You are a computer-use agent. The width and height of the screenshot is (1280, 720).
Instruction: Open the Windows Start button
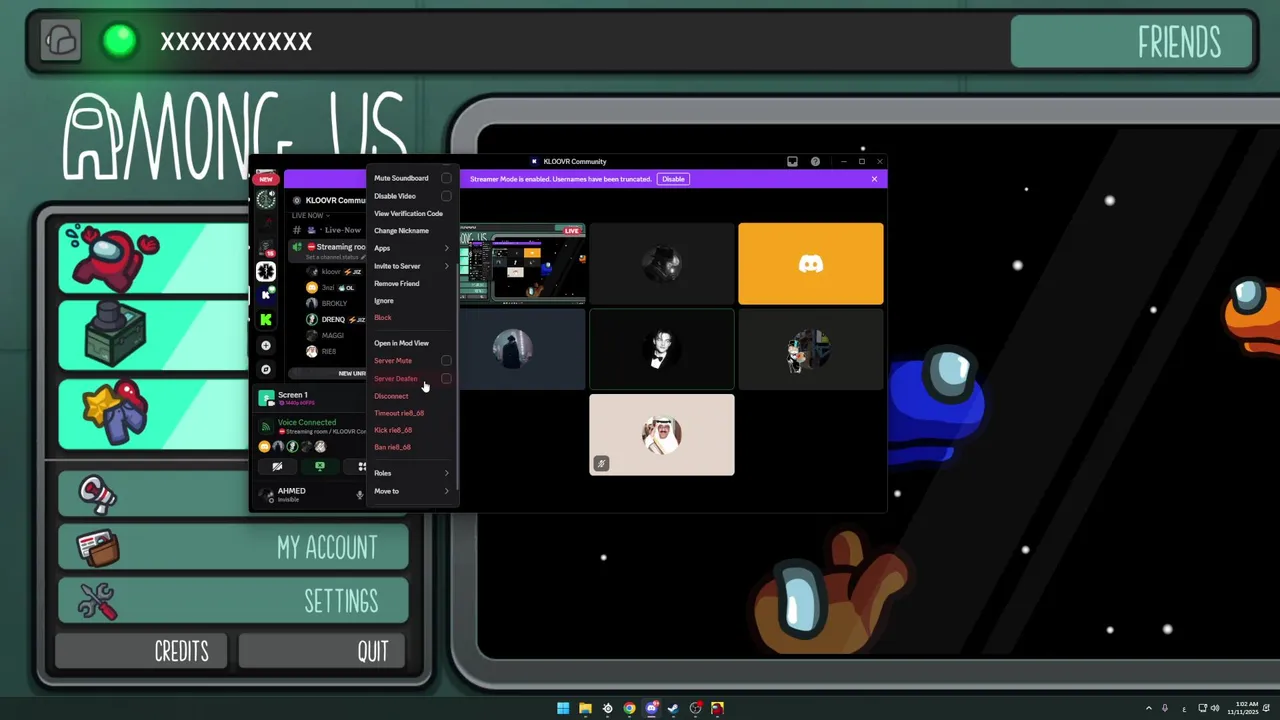pyautogui.click(x=563, y=708)
